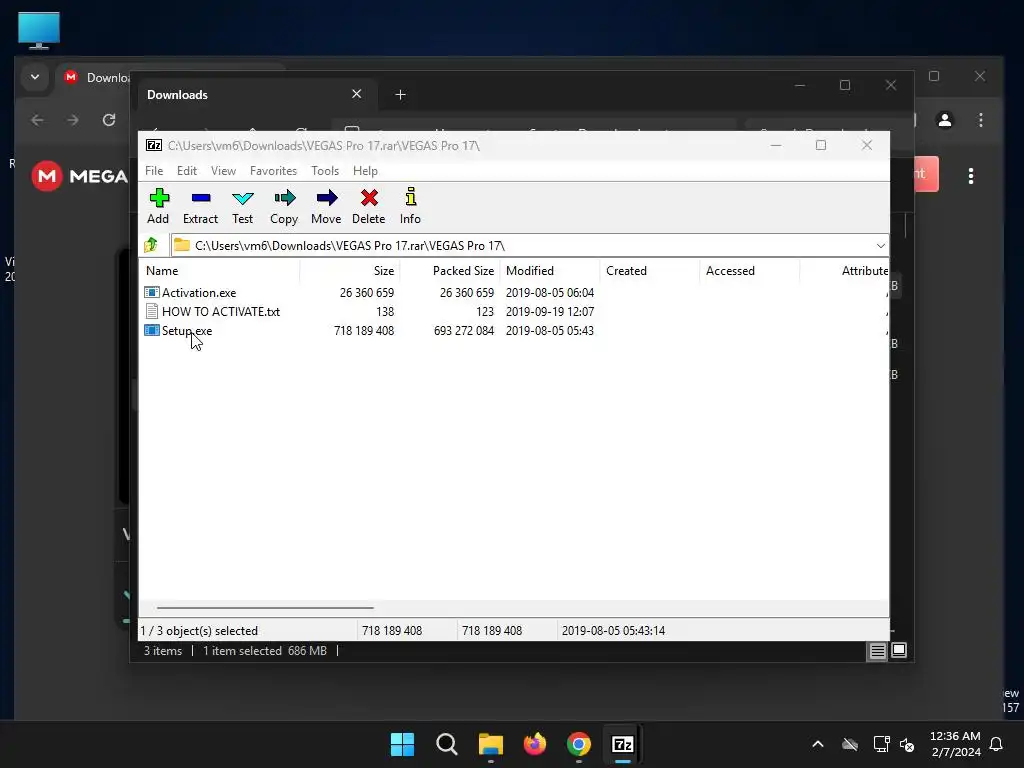This screenshot has width=1024, height=768.
Task: Open the notifications bell in taskbar
Action: click(997, 744)
